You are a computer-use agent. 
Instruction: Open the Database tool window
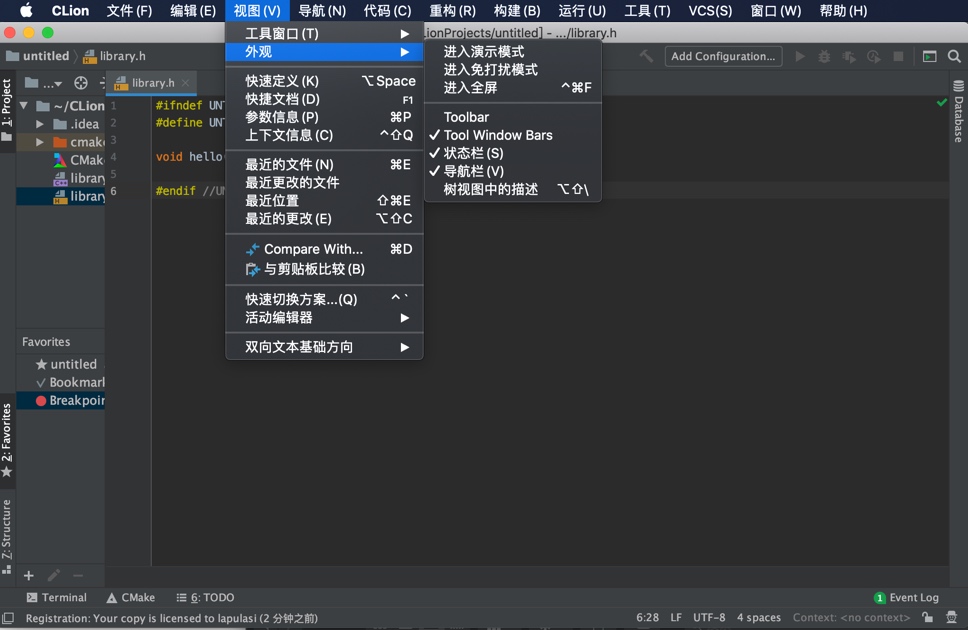[958, 119]
